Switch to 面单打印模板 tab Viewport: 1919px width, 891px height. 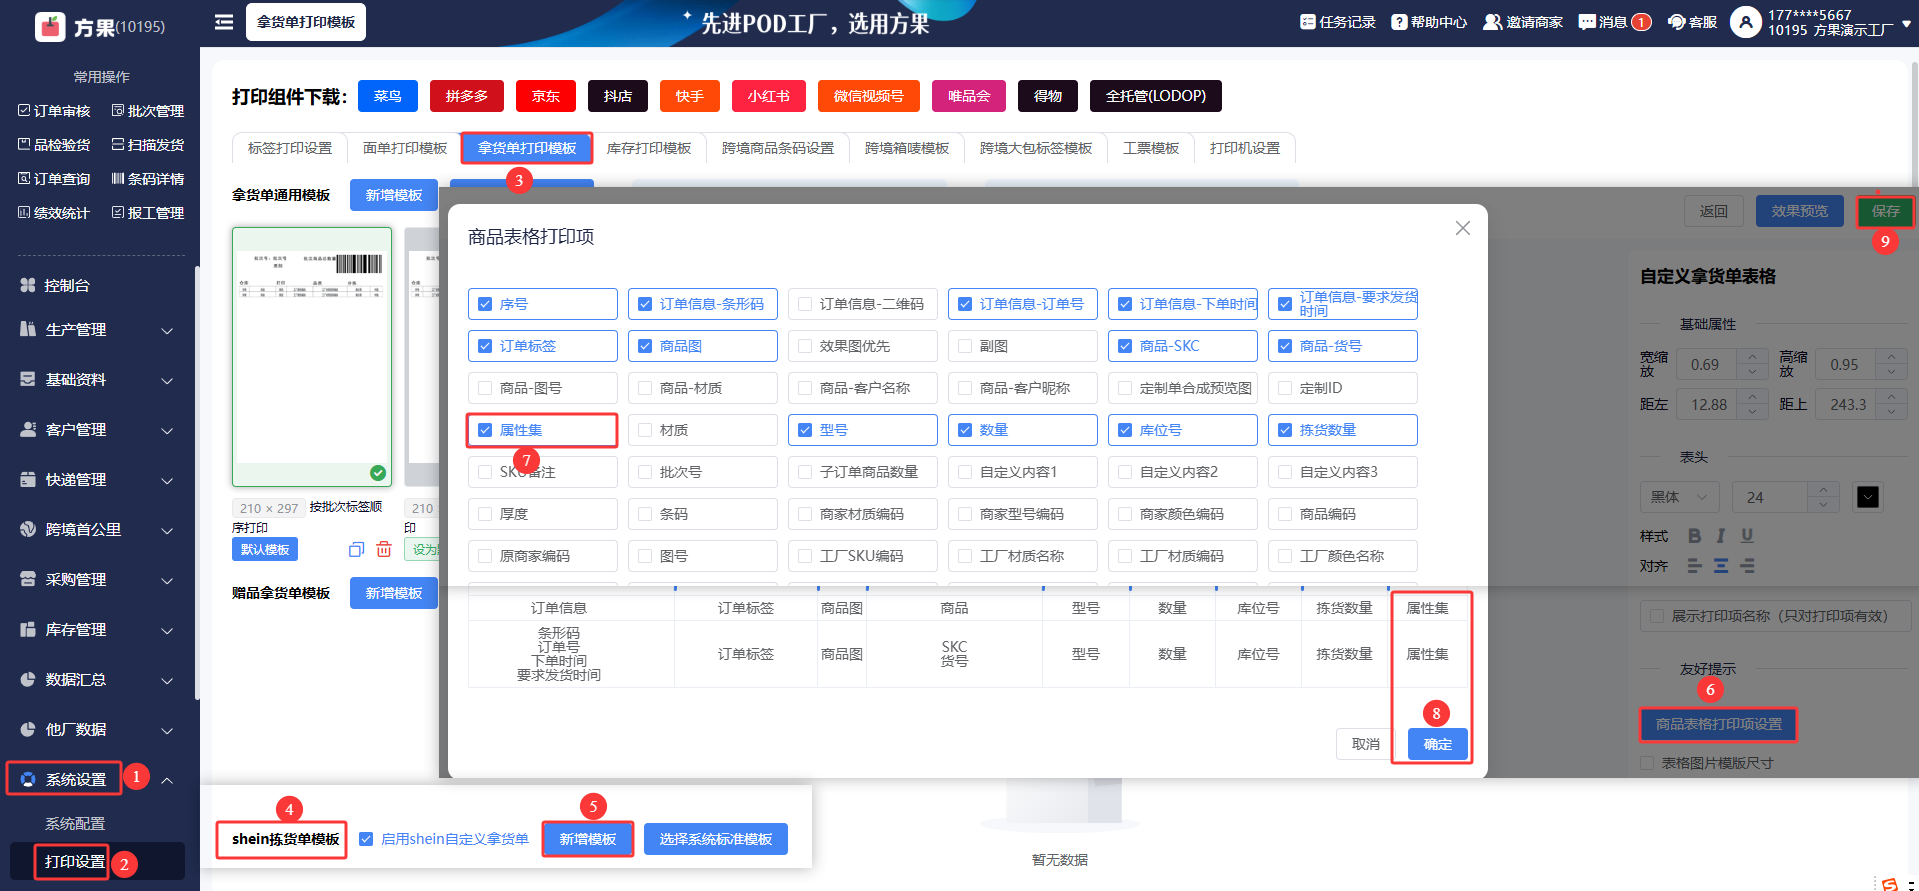coord(404,148)
